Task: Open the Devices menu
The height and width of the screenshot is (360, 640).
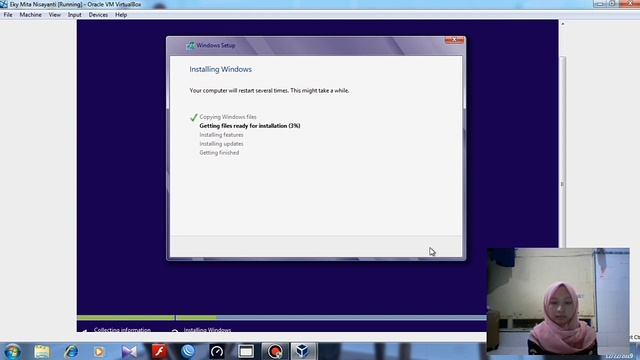Action: coord(98,15)
